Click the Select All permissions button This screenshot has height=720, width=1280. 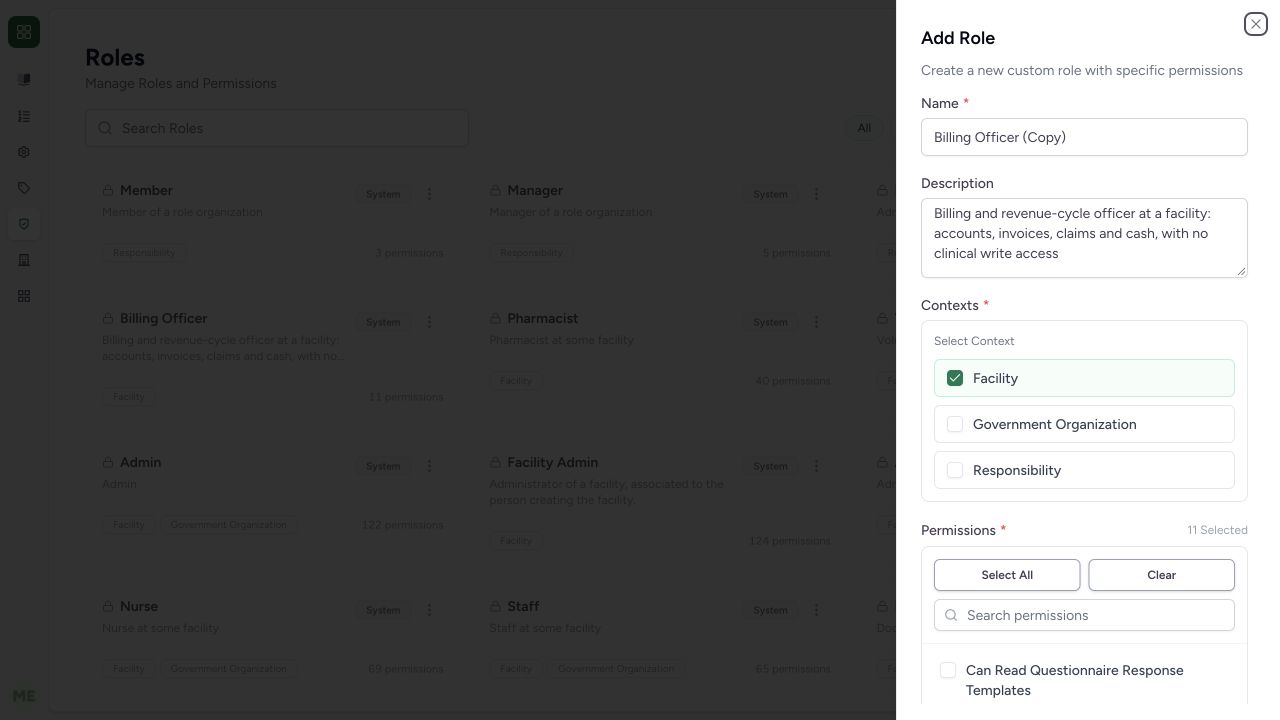[x=1007, y=575]
